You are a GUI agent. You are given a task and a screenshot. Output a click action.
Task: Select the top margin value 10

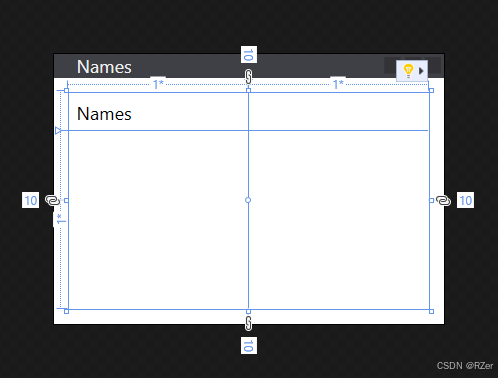(x=249, y=55)
